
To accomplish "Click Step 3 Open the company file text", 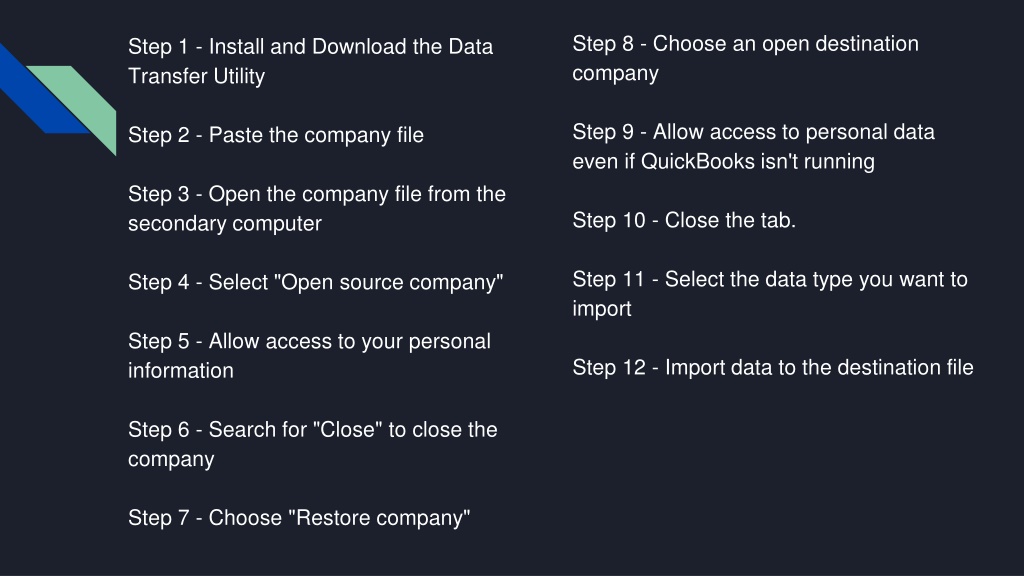I will [317, 208].
